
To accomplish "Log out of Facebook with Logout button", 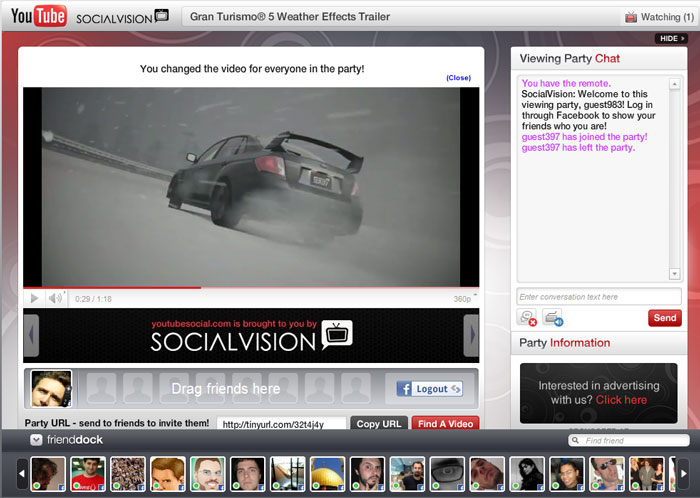I will [x=429, y=389].
